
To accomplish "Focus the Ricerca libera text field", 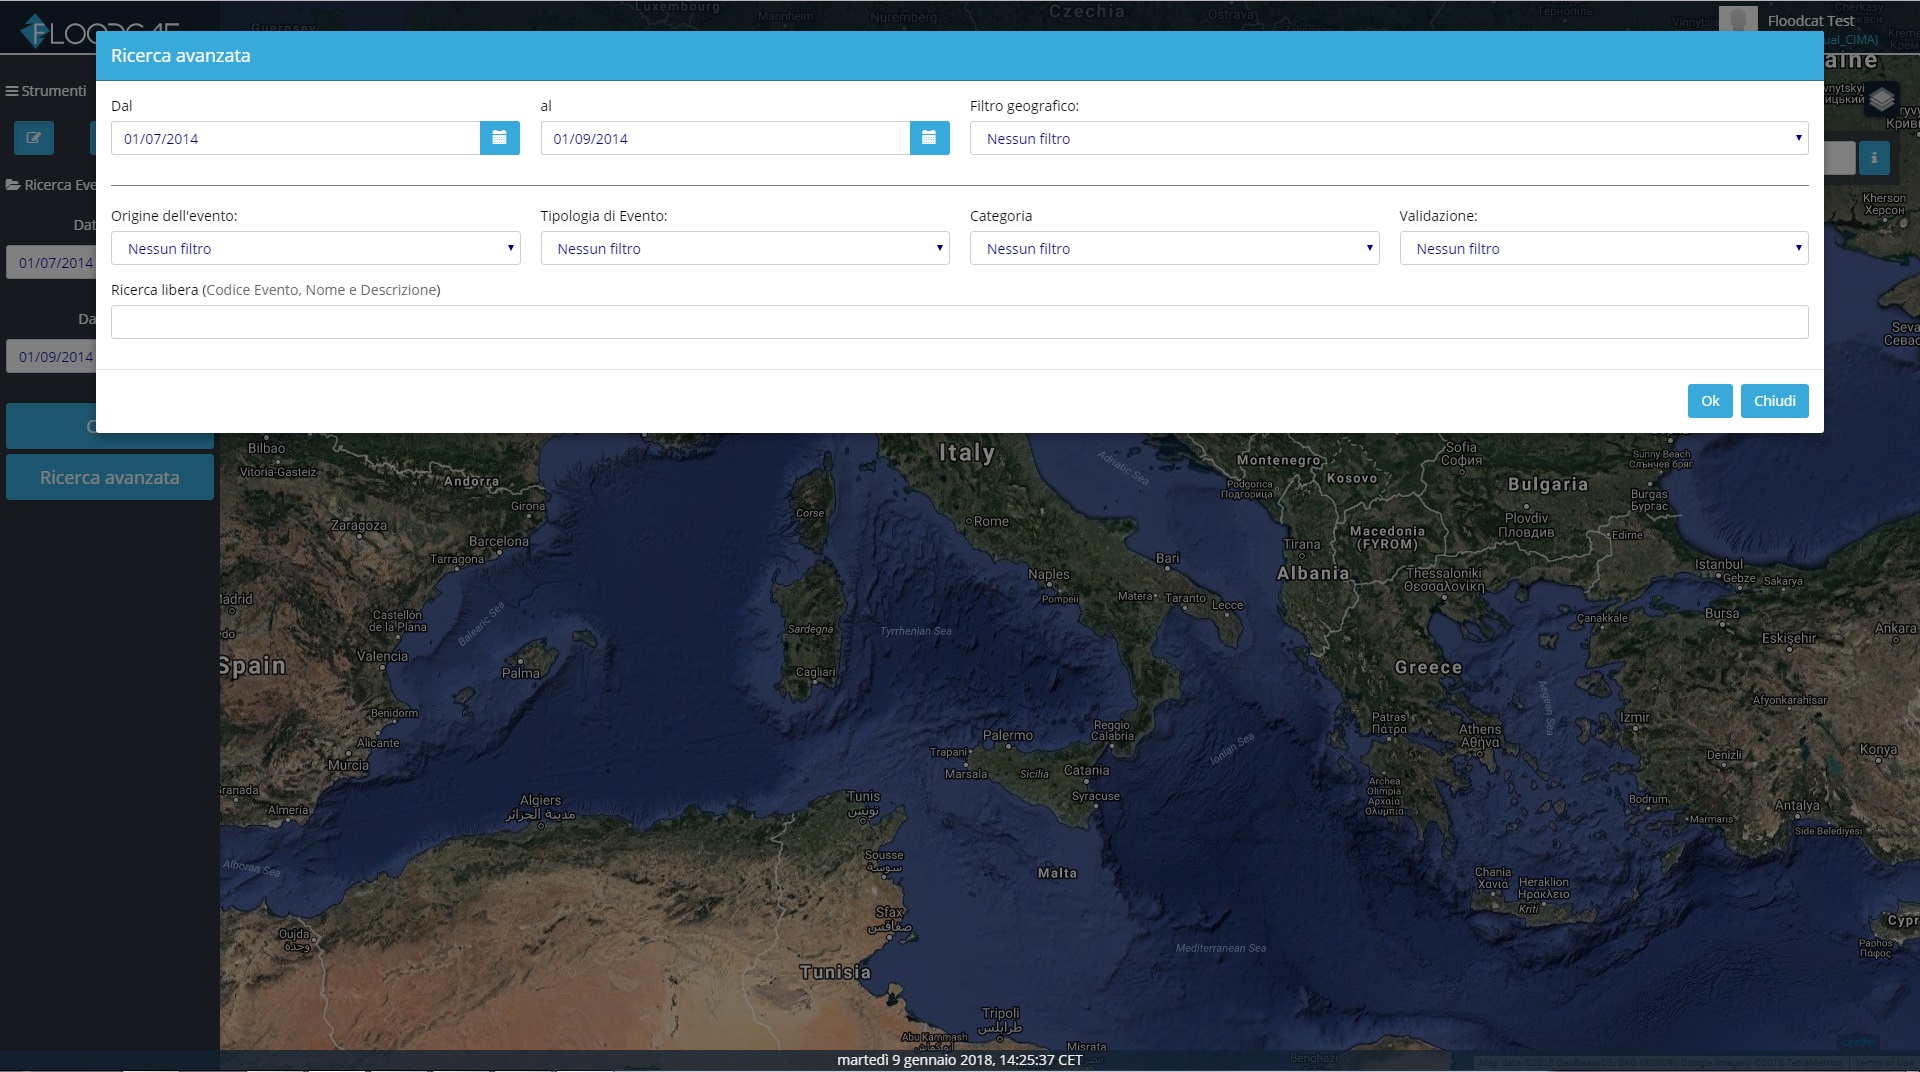I will point(959,322).
